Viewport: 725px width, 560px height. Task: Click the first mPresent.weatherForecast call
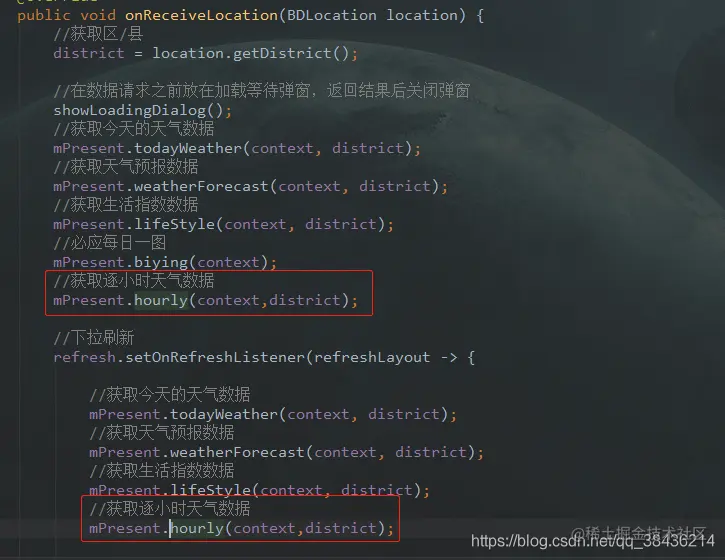coord(250,186)
